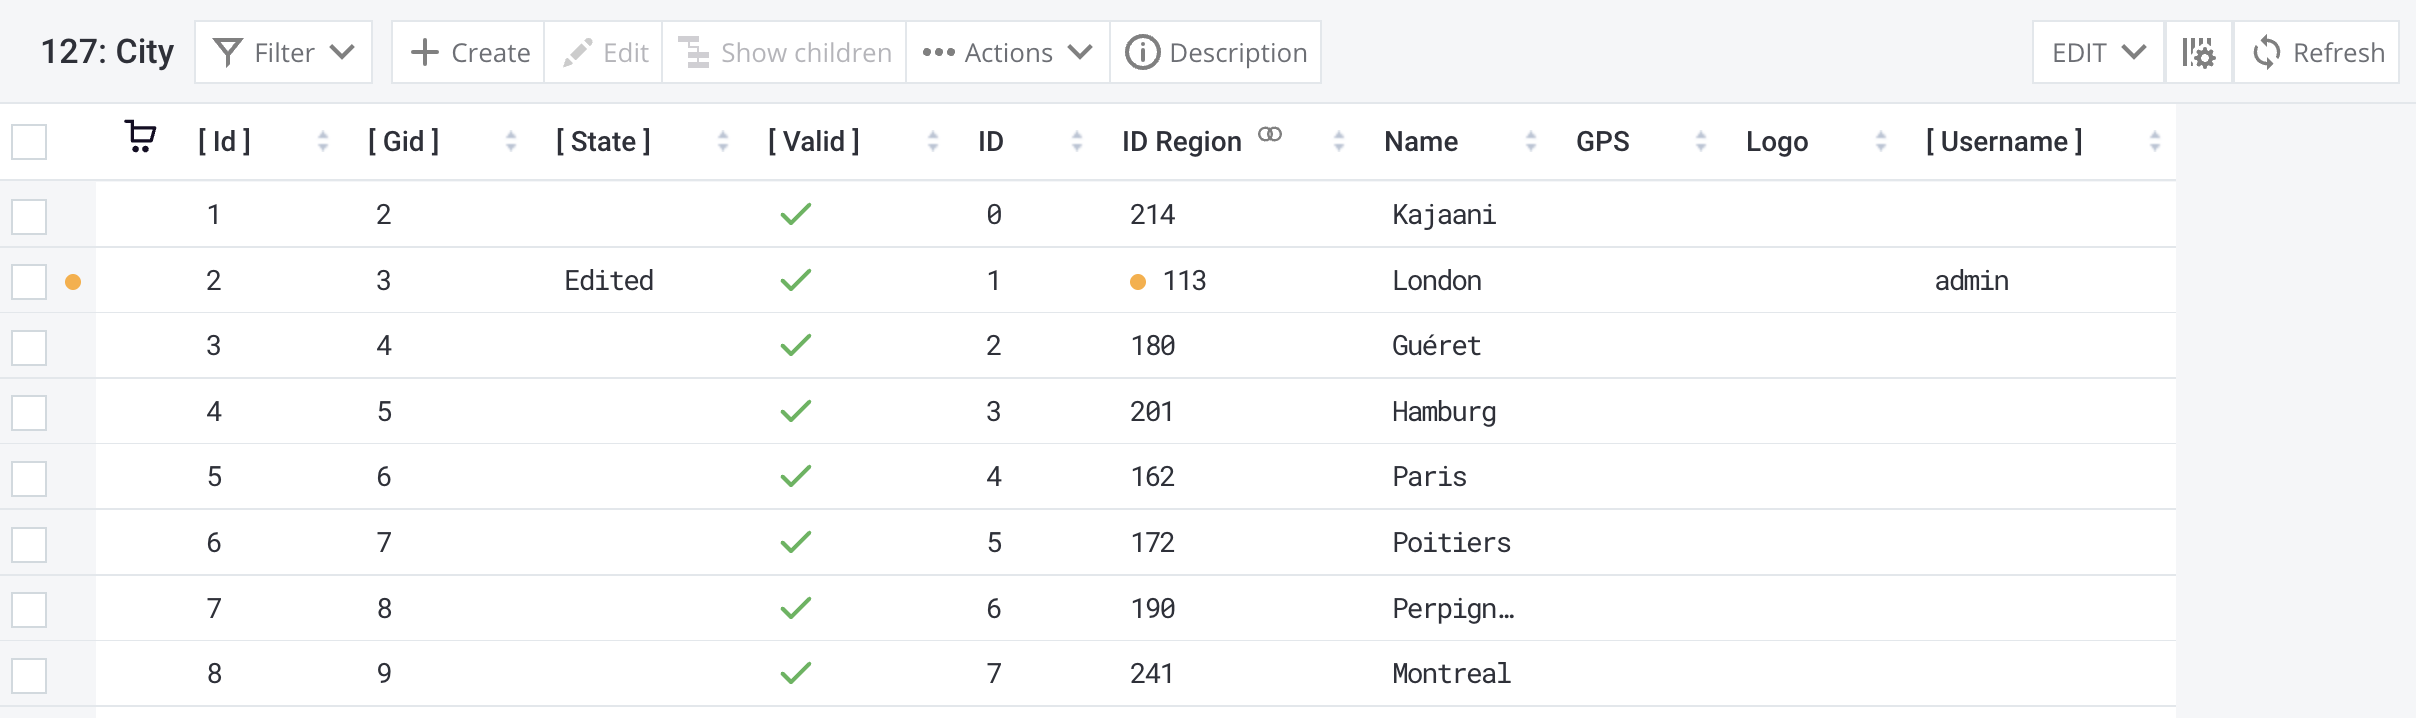Click the Refresh button
Image resolution: width=2416 pixels, height=718 pixels.
[x=2317, y=53]
